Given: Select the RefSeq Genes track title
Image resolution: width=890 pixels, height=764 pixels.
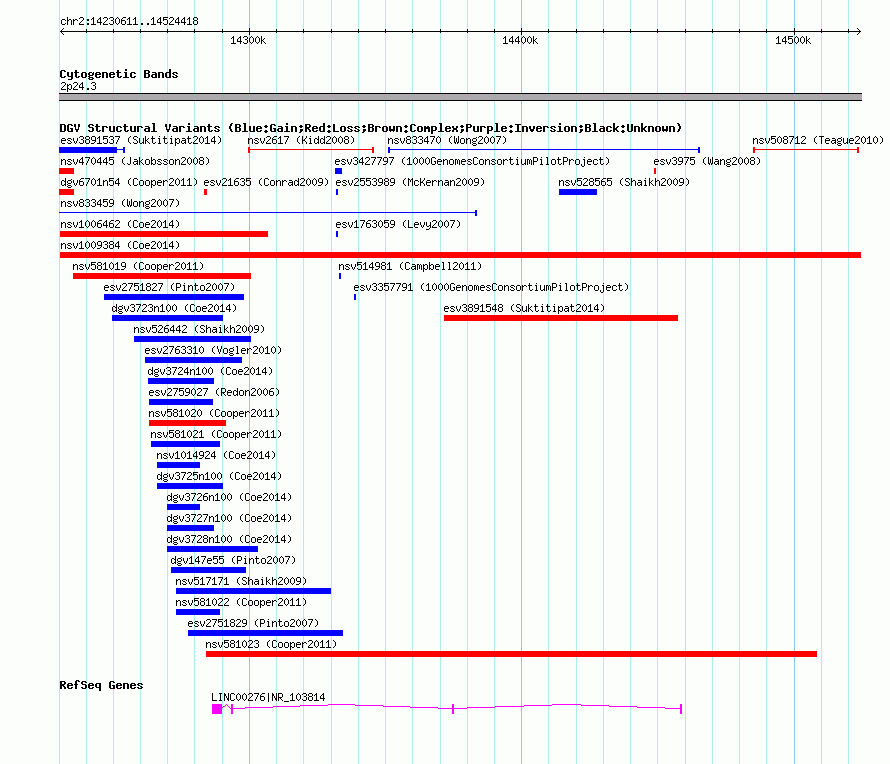Looking at the screenshot, I should 101,685.
